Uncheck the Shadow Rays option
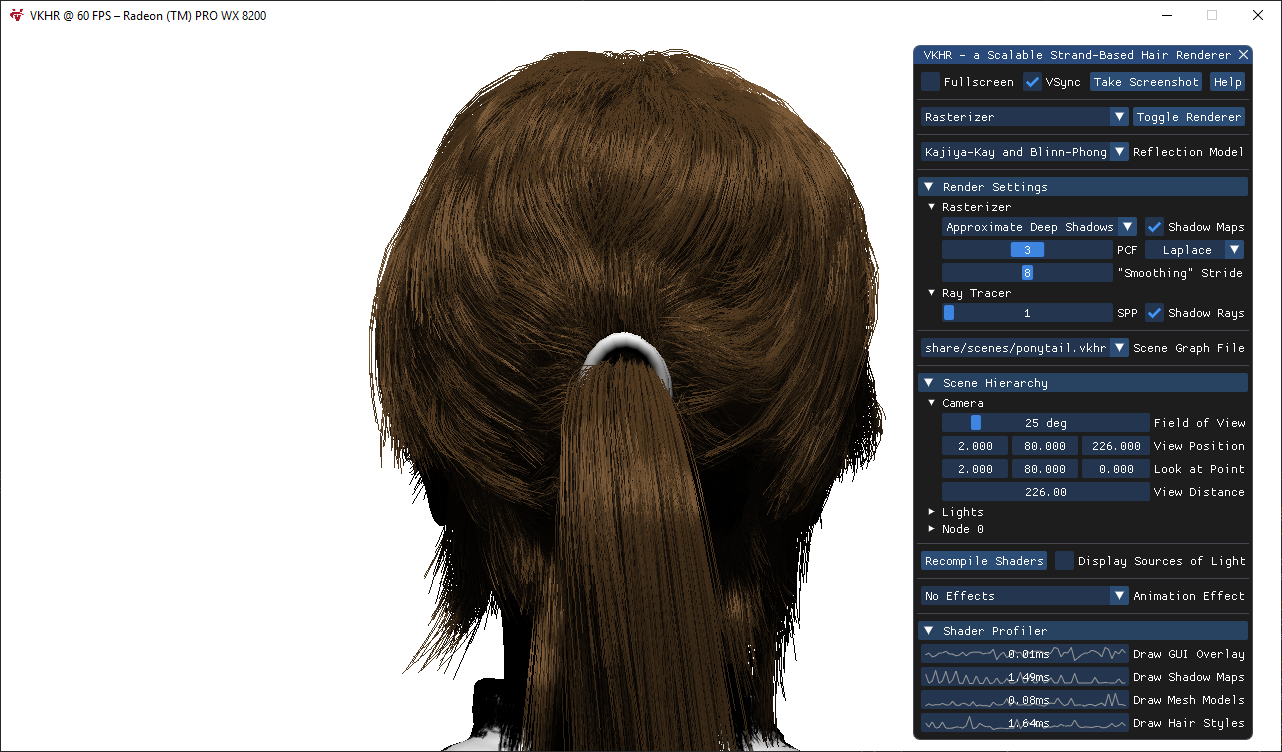This screenshot has height=752, width=1282. click(1154, 313)
